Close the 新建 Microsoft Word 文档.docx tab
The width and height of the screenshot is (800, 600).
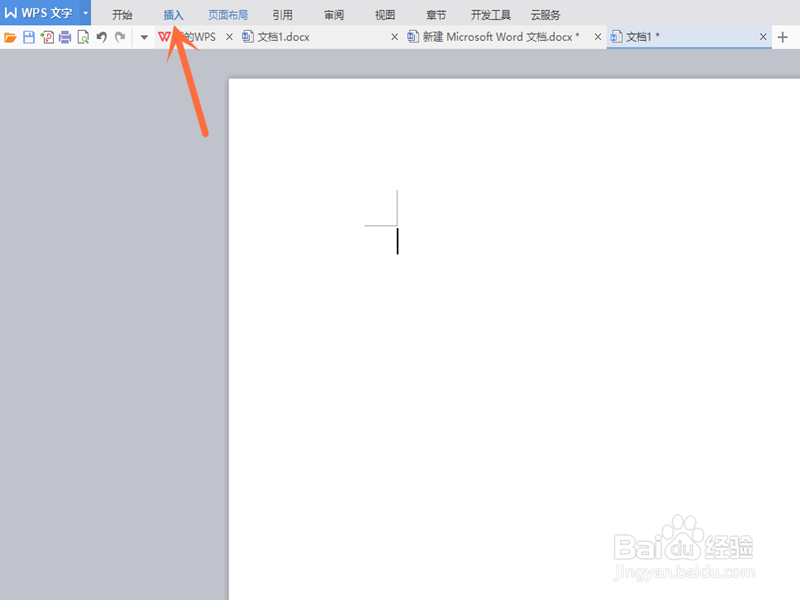[x=598, y=37]
